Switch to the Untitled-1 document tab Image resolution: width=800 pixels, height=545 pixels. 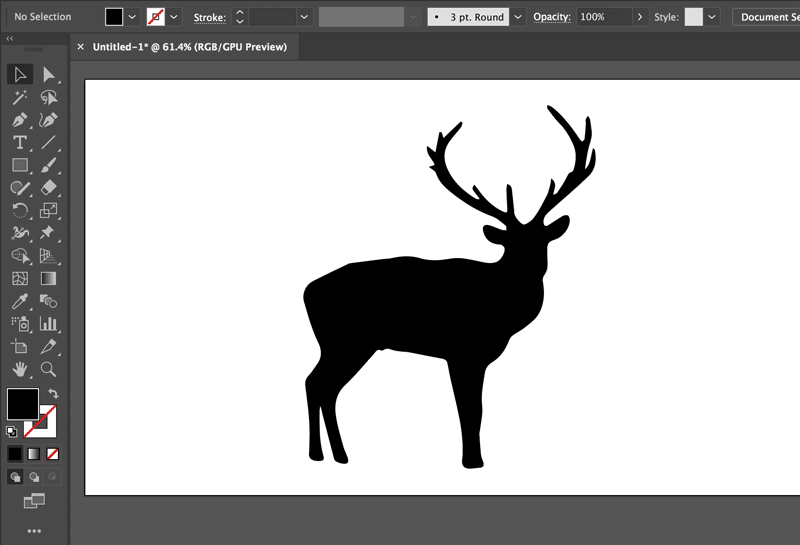click(189, 47)
